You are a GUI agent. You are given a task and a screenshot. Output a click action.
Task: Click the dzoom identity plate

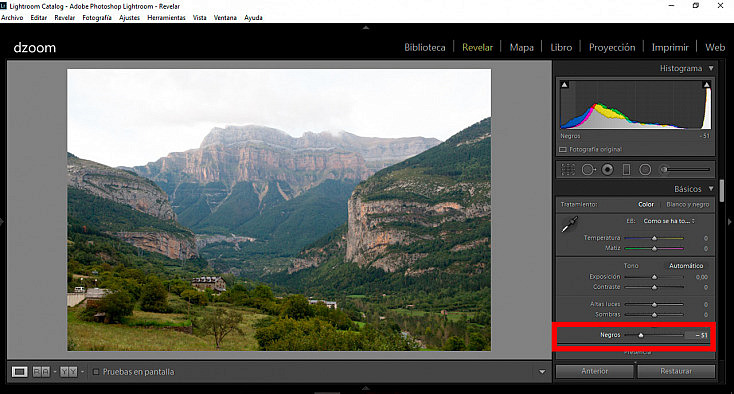coord(35,48)
